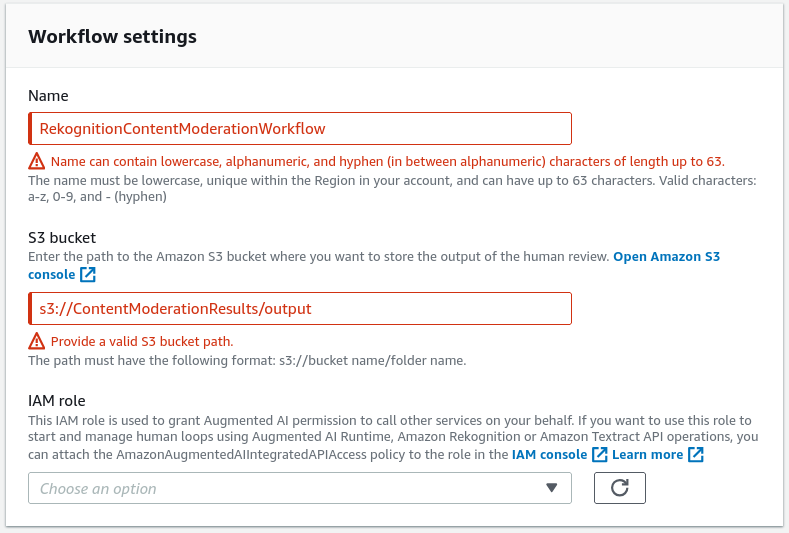Screen dimensions: 789x533
Task: Click the 'S3 bucket' field label
Action: 62,238
